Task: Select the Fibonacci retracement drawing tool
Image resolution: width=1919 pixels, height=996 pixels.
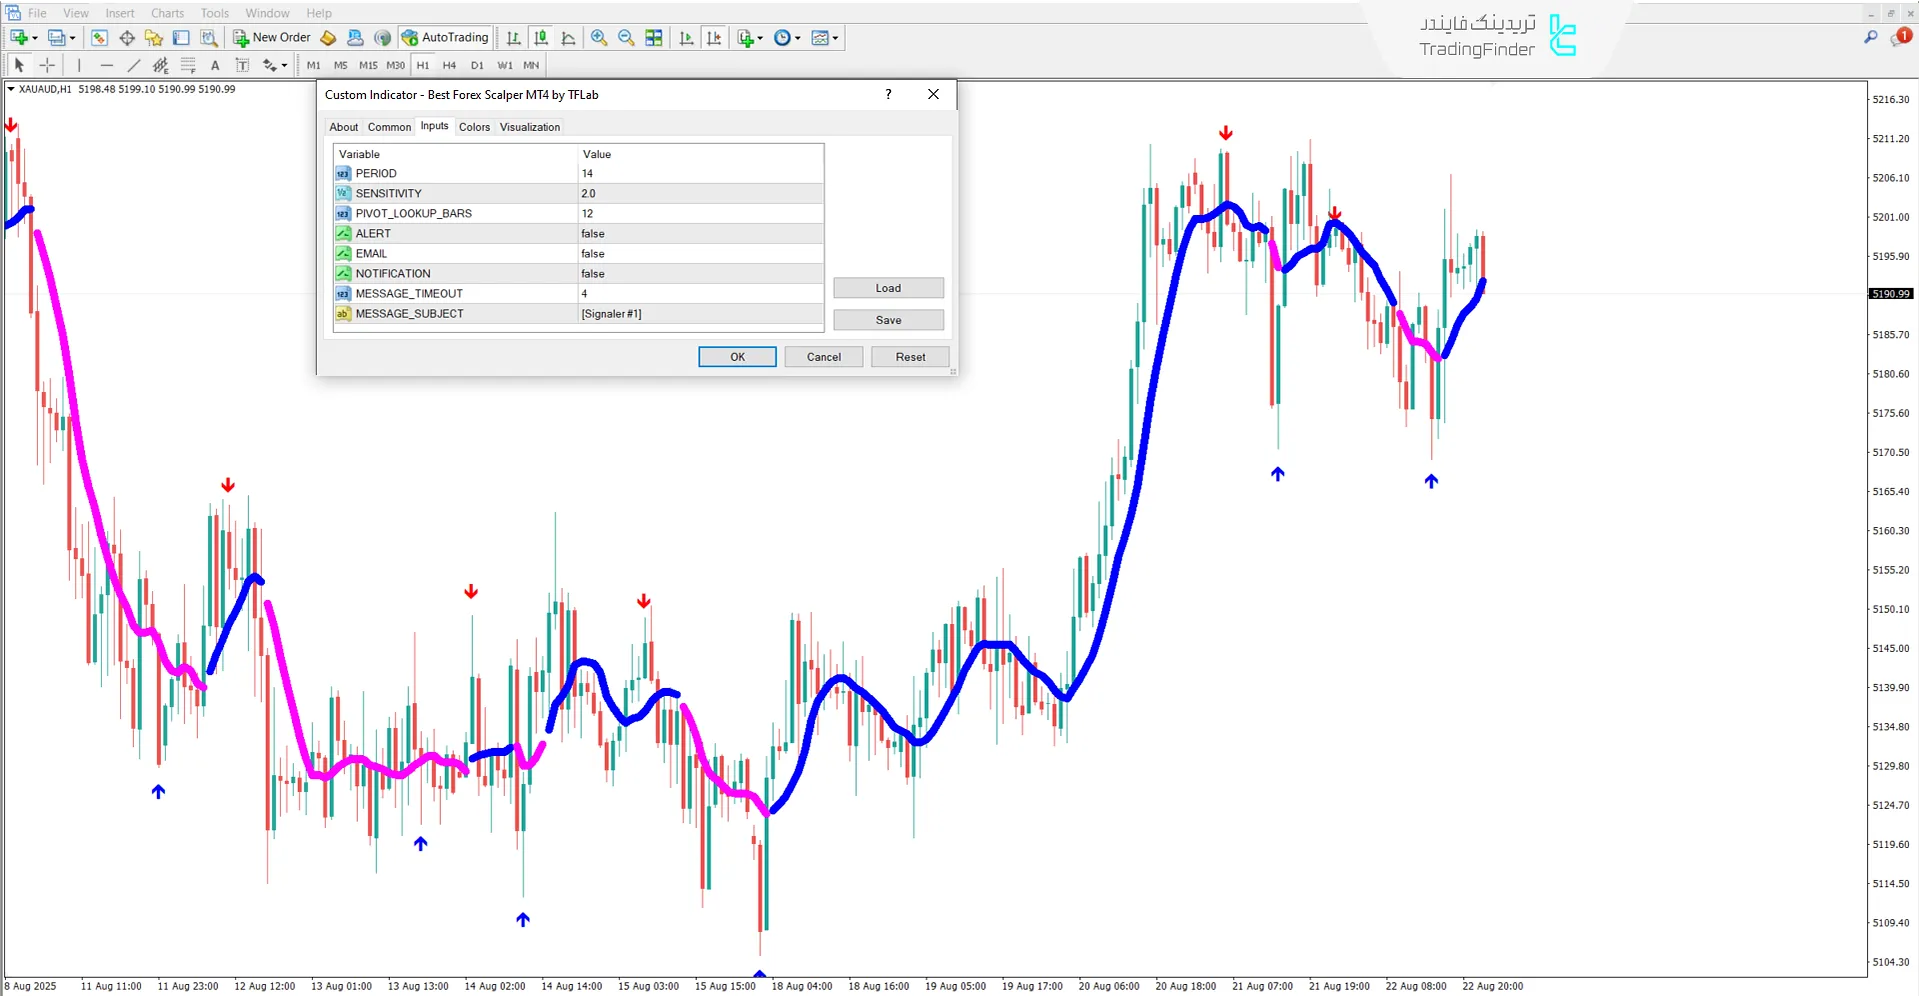Action: (x=188, y=64)
